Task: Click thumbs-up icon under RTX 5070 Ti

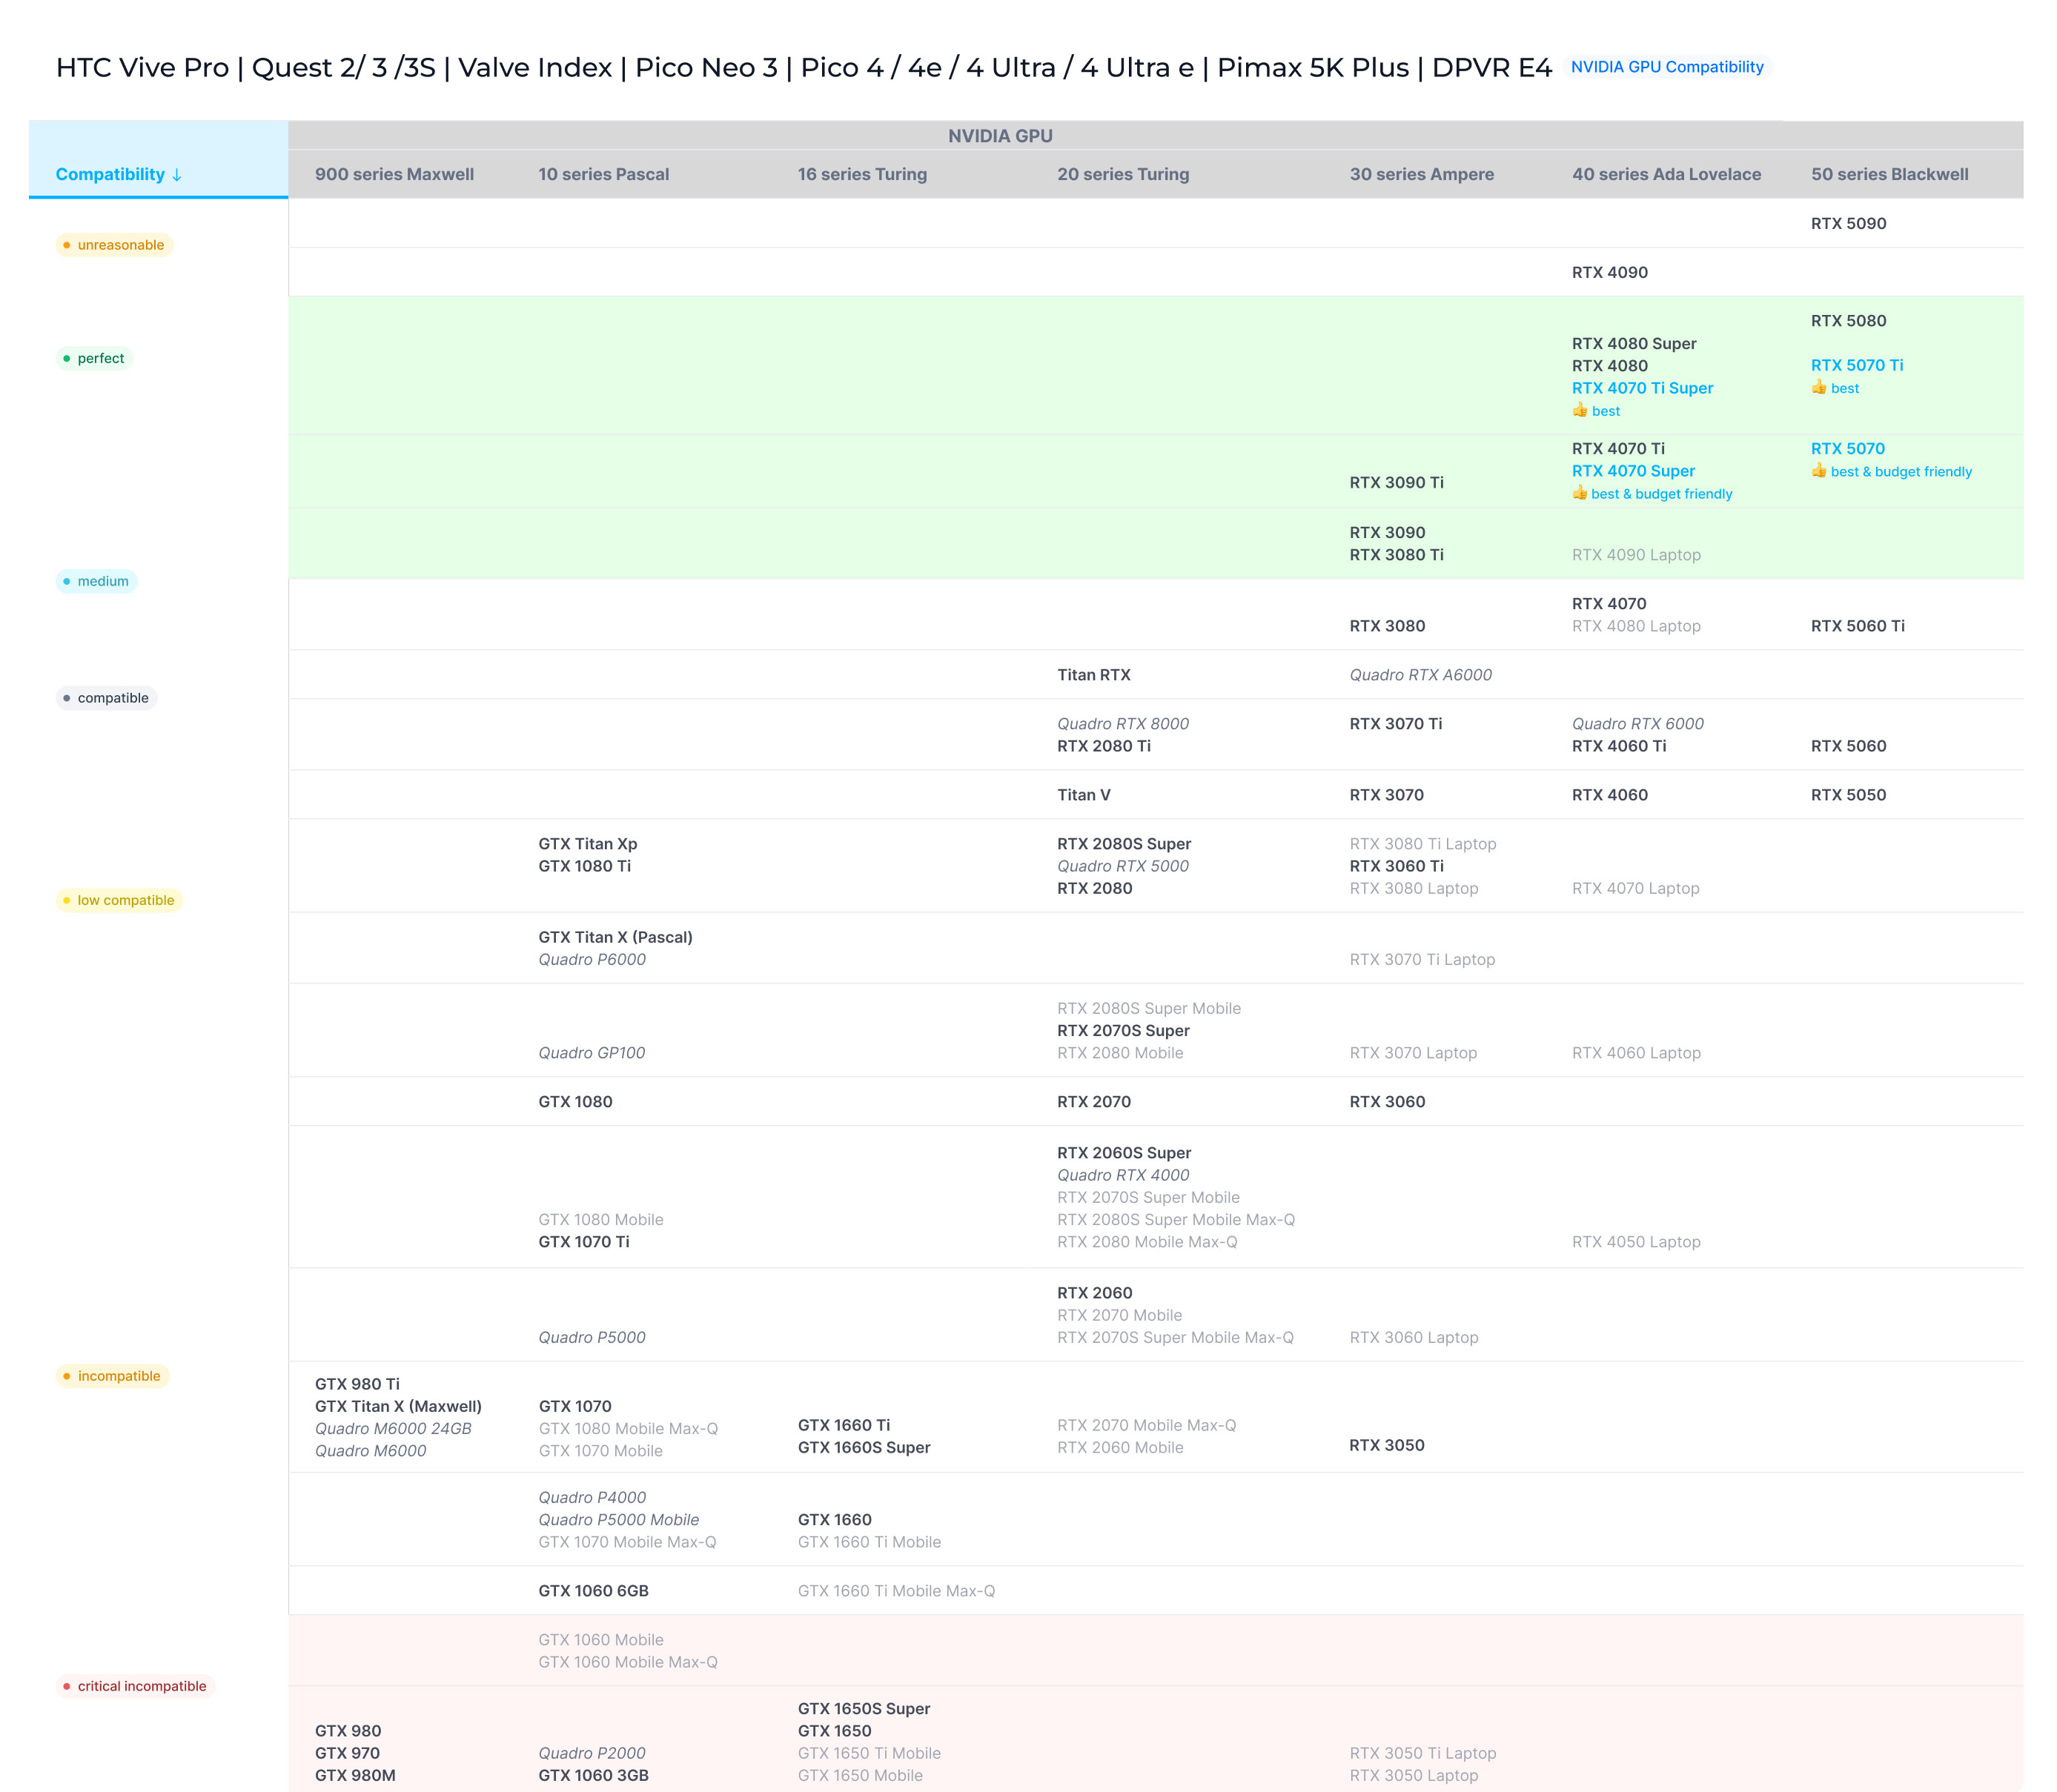Action: pos(1819,387)
